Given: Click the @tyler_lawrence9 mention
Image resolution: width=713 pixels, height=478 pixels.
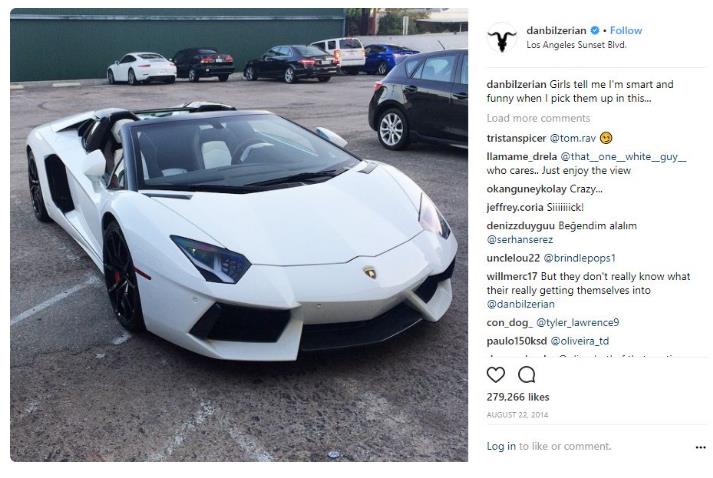Looking at the screenshot, I should [x=577, y=323].
